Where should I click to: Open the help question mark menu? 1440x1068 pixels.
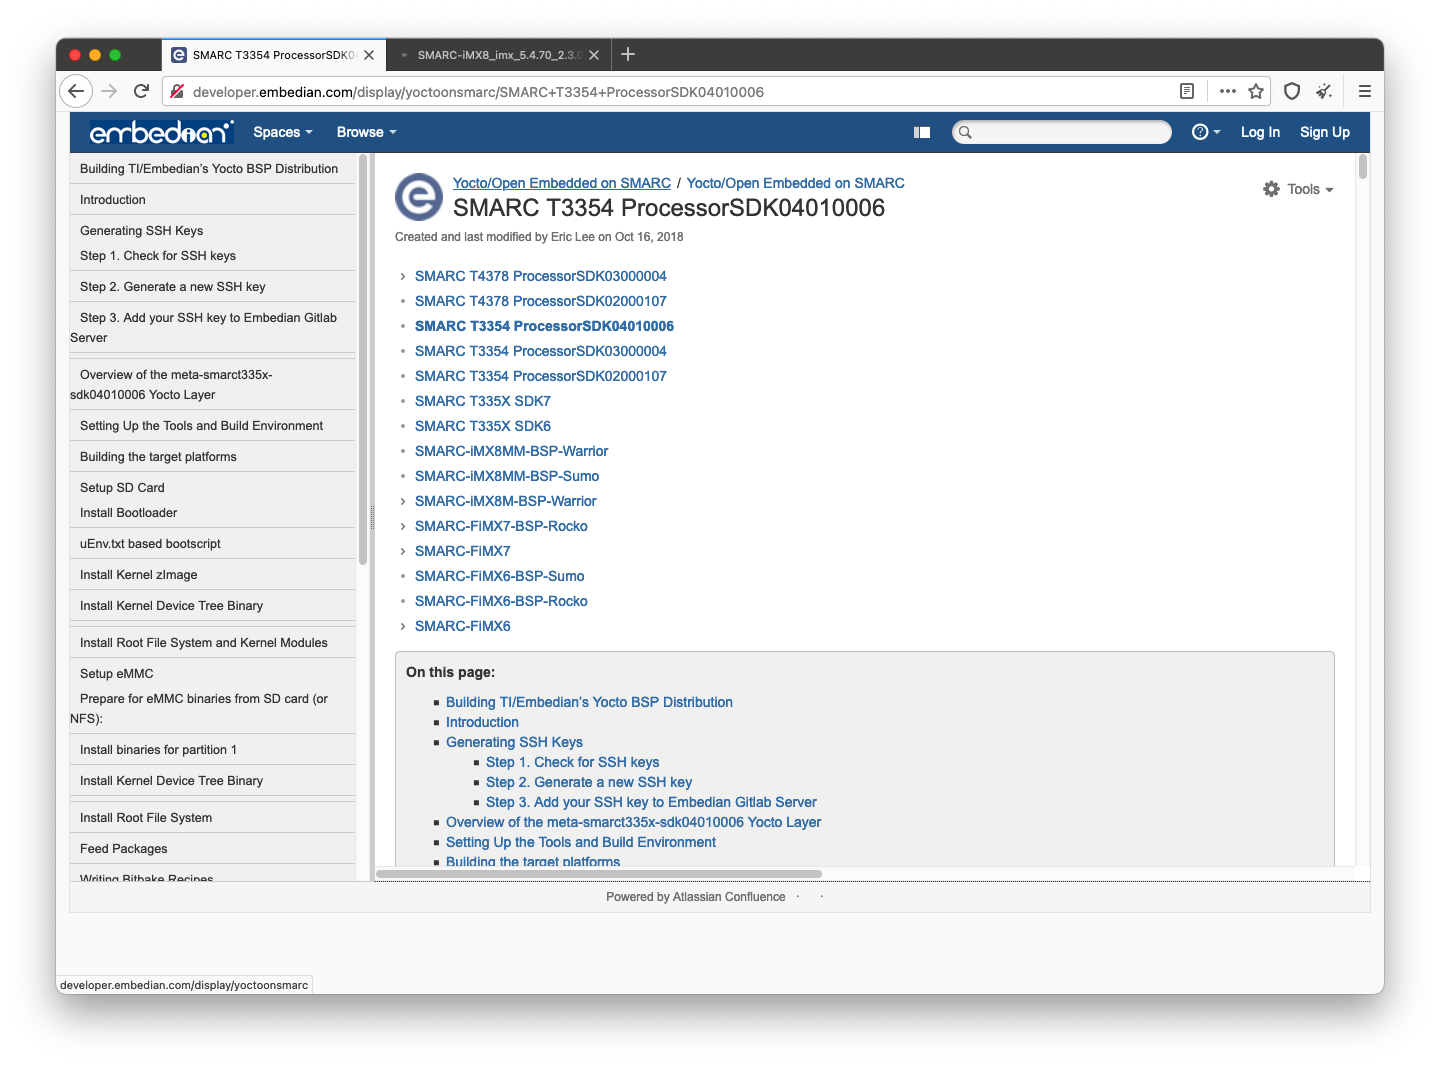click(x=1206, y=132)
